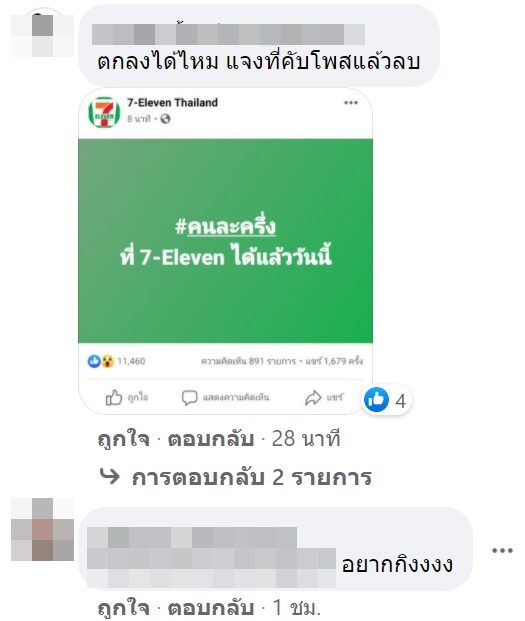Click the speech bubble comment icon
Viewport: 525px width, 621px height.
point(189,398)
